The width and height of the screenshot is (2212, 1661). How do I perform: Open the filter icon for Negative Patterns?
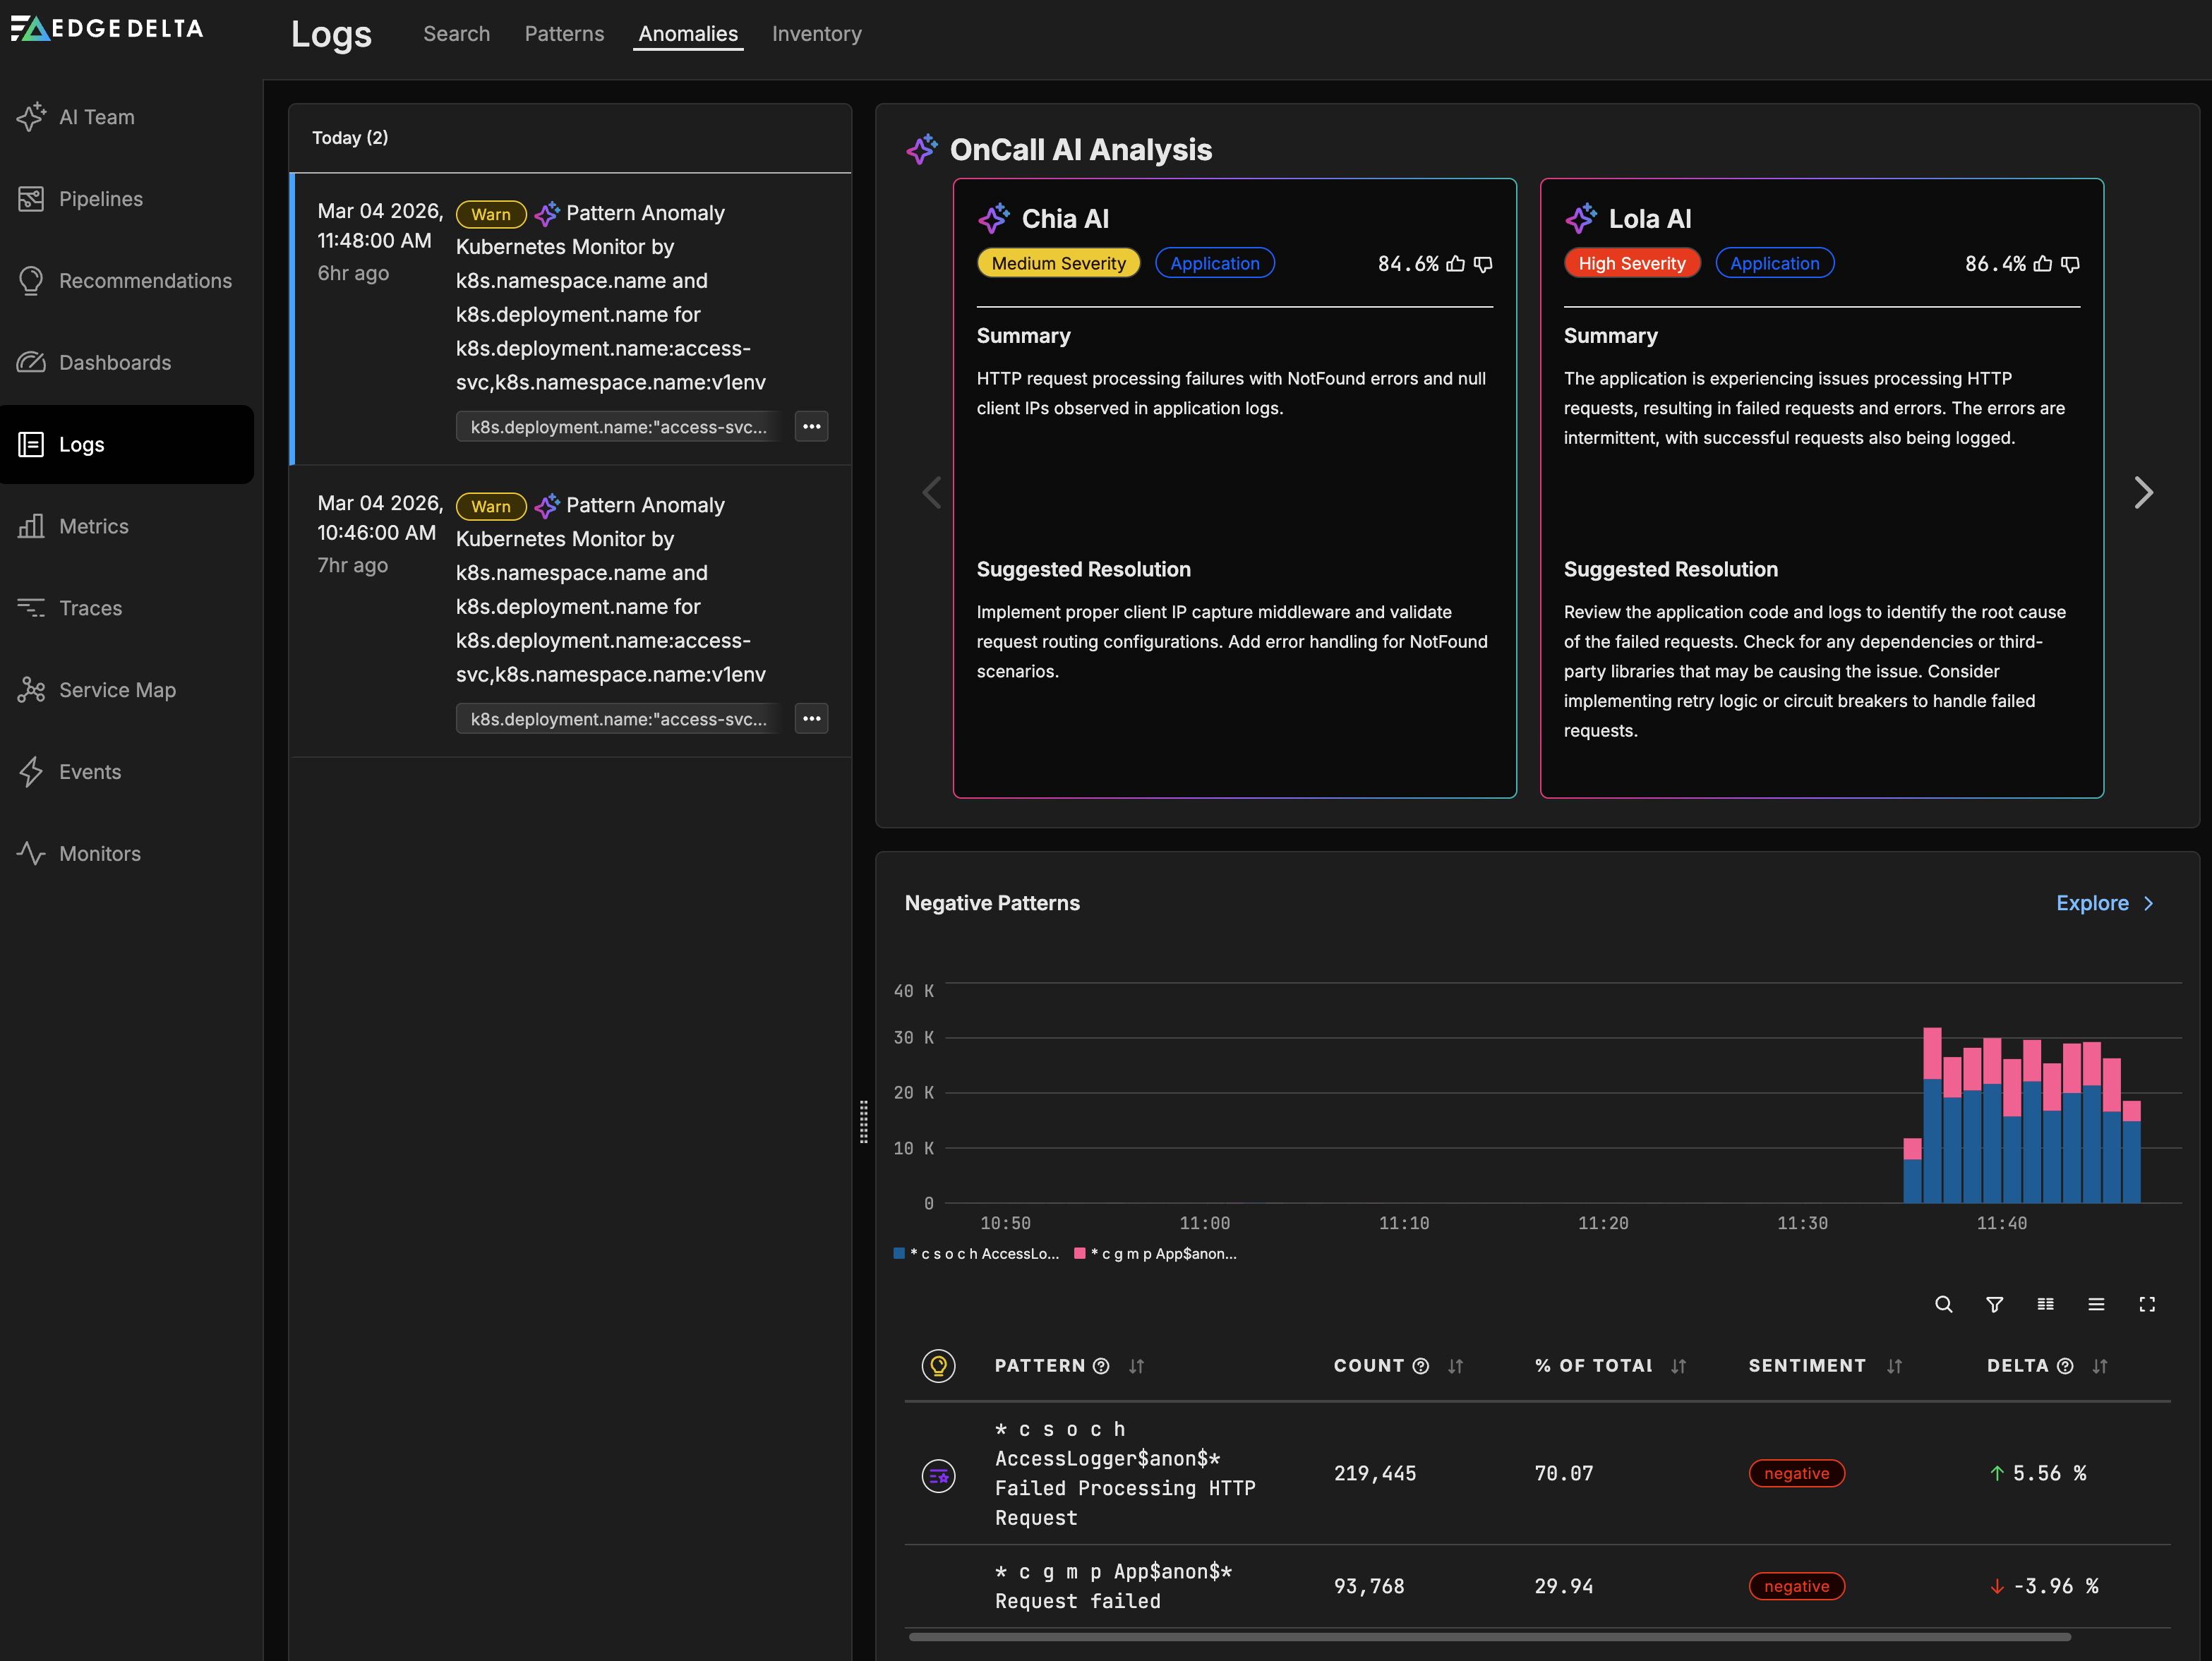point(1995,1304)
